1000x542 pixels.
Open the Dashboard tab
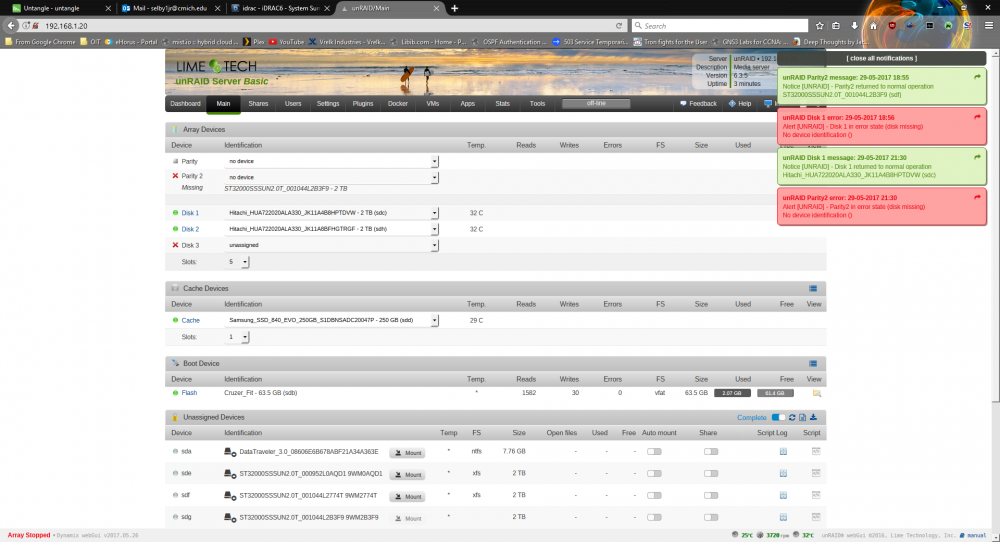(x=186, y=103)
